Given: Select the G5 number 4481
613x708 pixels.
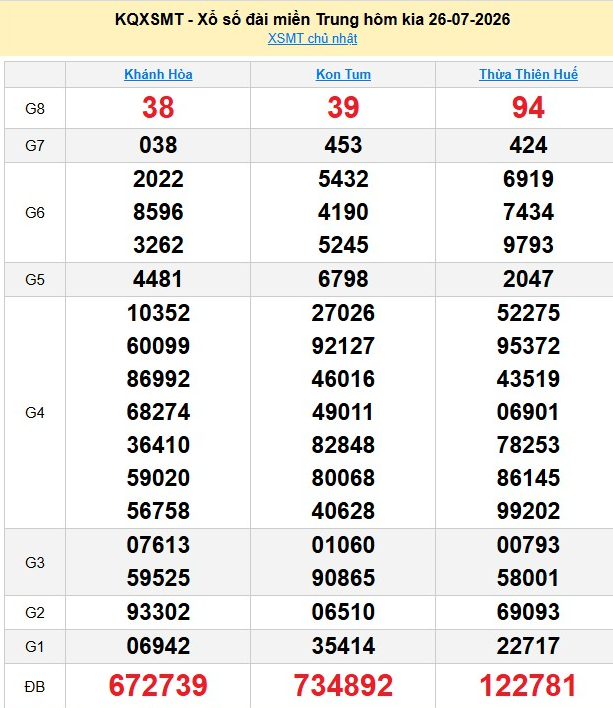Looking at the screenshot, I should pos(158,279).
